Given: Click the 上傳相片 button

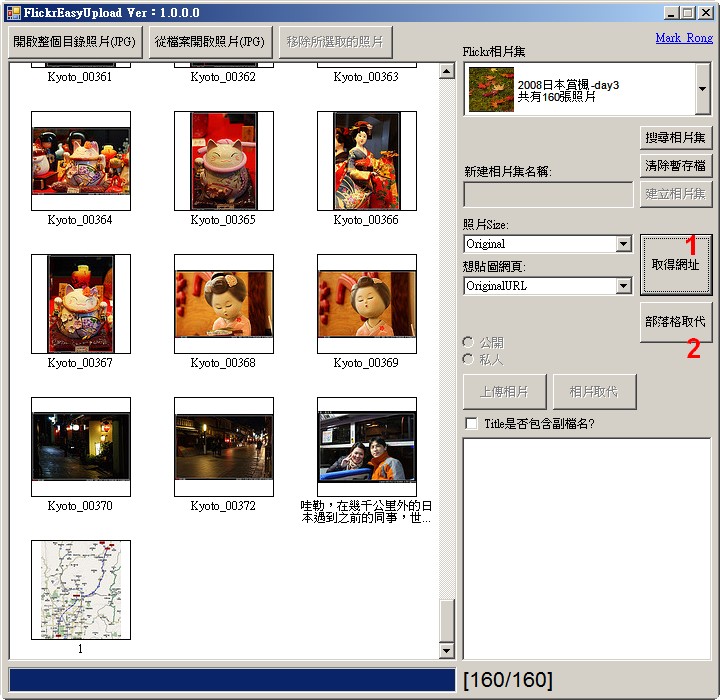Looking at the screenshot, I should click(505, 392).
